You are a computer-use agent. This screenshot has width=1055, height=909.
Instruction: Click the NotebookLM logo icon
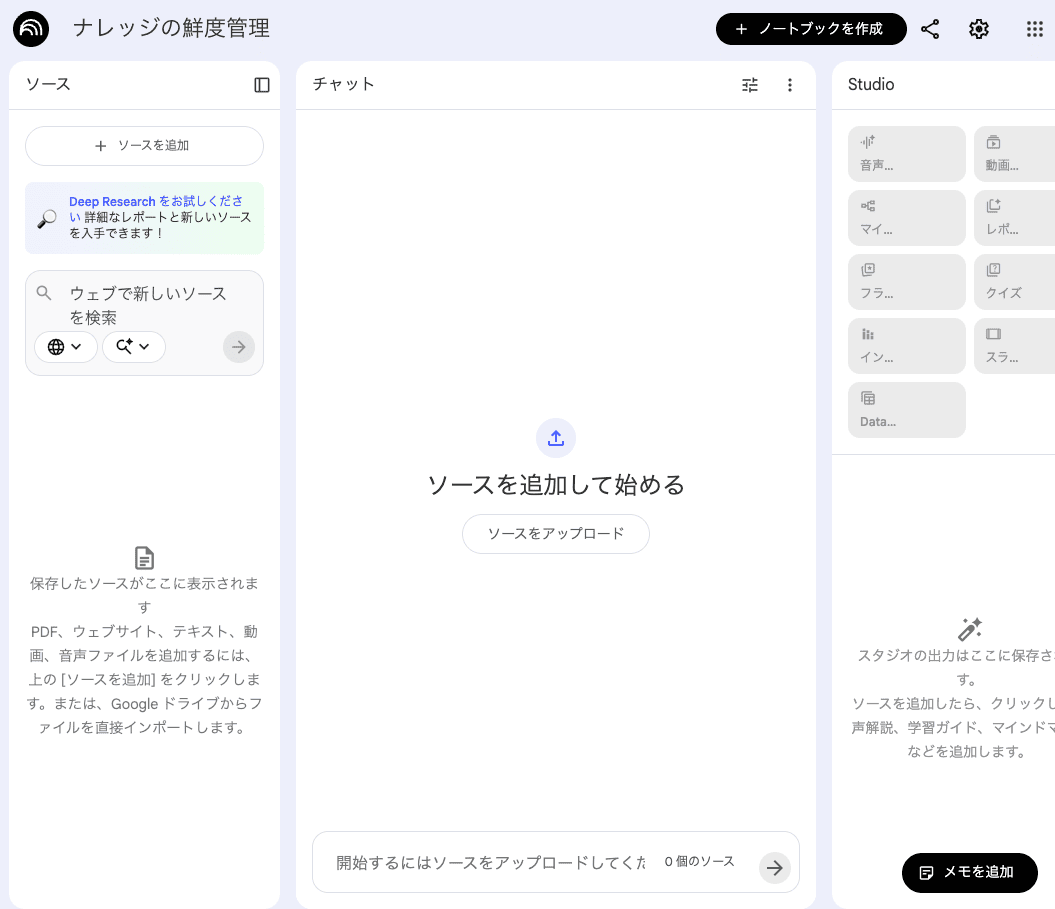coord(31,29)
